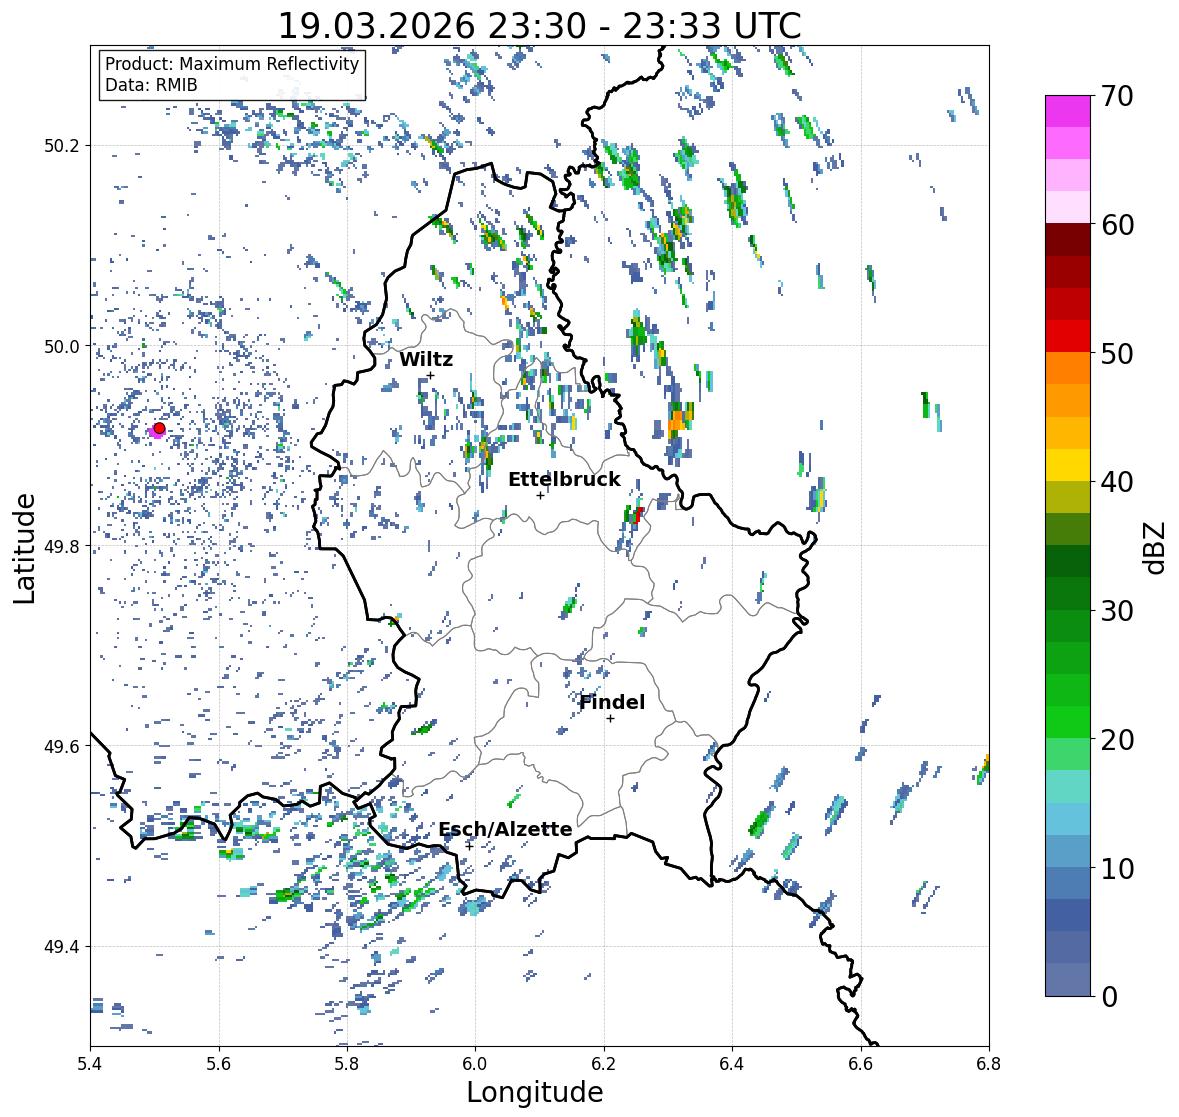Click the 70 value on the colorbar
The width and height of the screenshot is (1179, 1117).
pyautogui.click(x=1117, y=96)
